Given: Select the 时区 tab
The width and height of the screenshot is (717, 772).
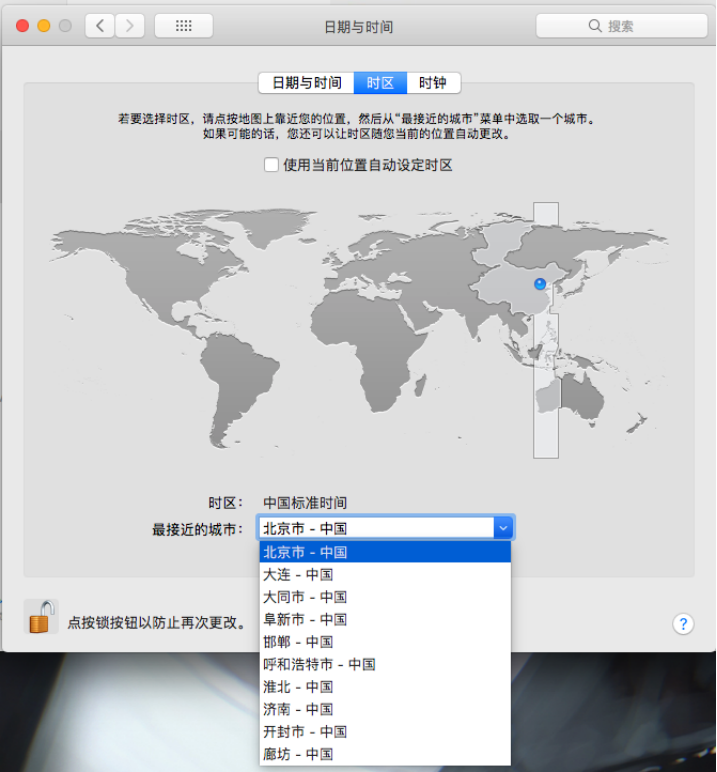Looking at the screenshot, I should [380, 83].
